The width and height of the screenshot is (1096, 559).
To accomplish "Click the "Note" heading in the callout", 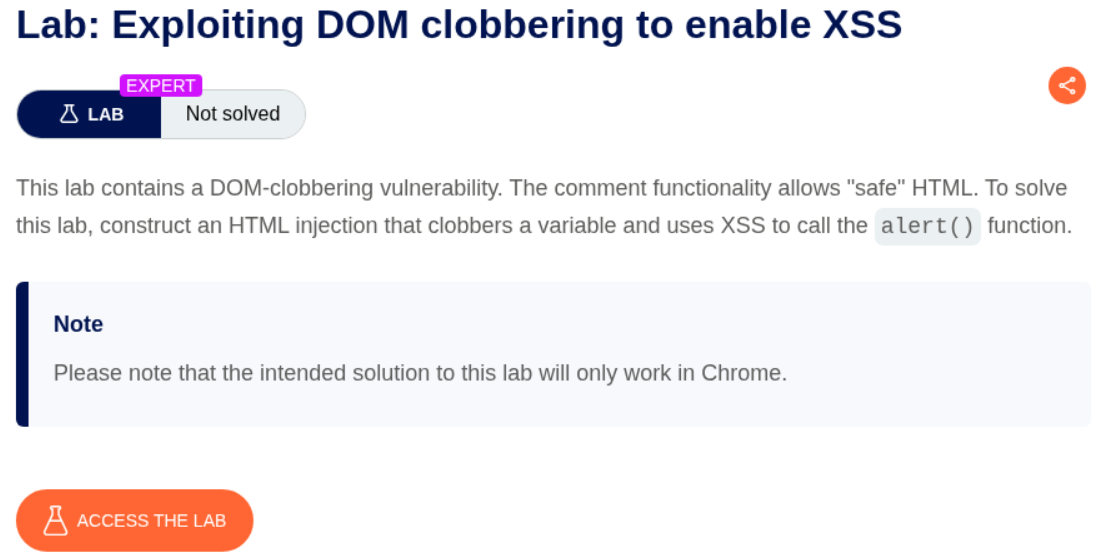I will (78, 324).
